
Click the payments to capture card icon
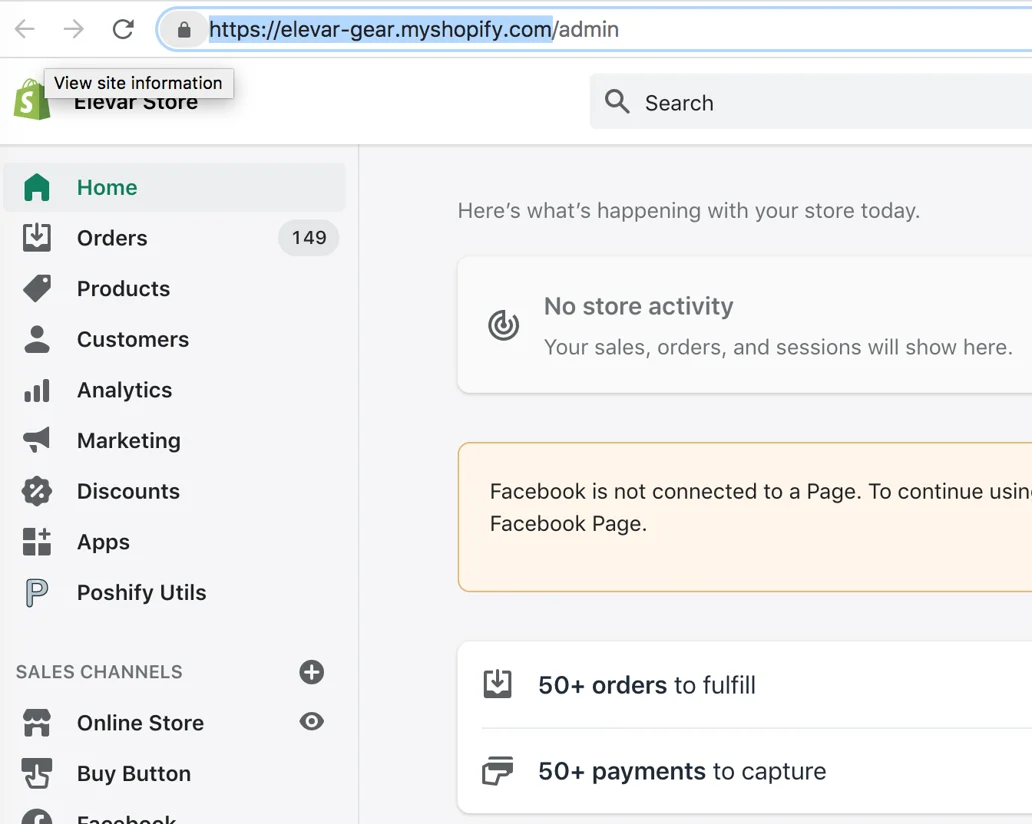(498, 771)
